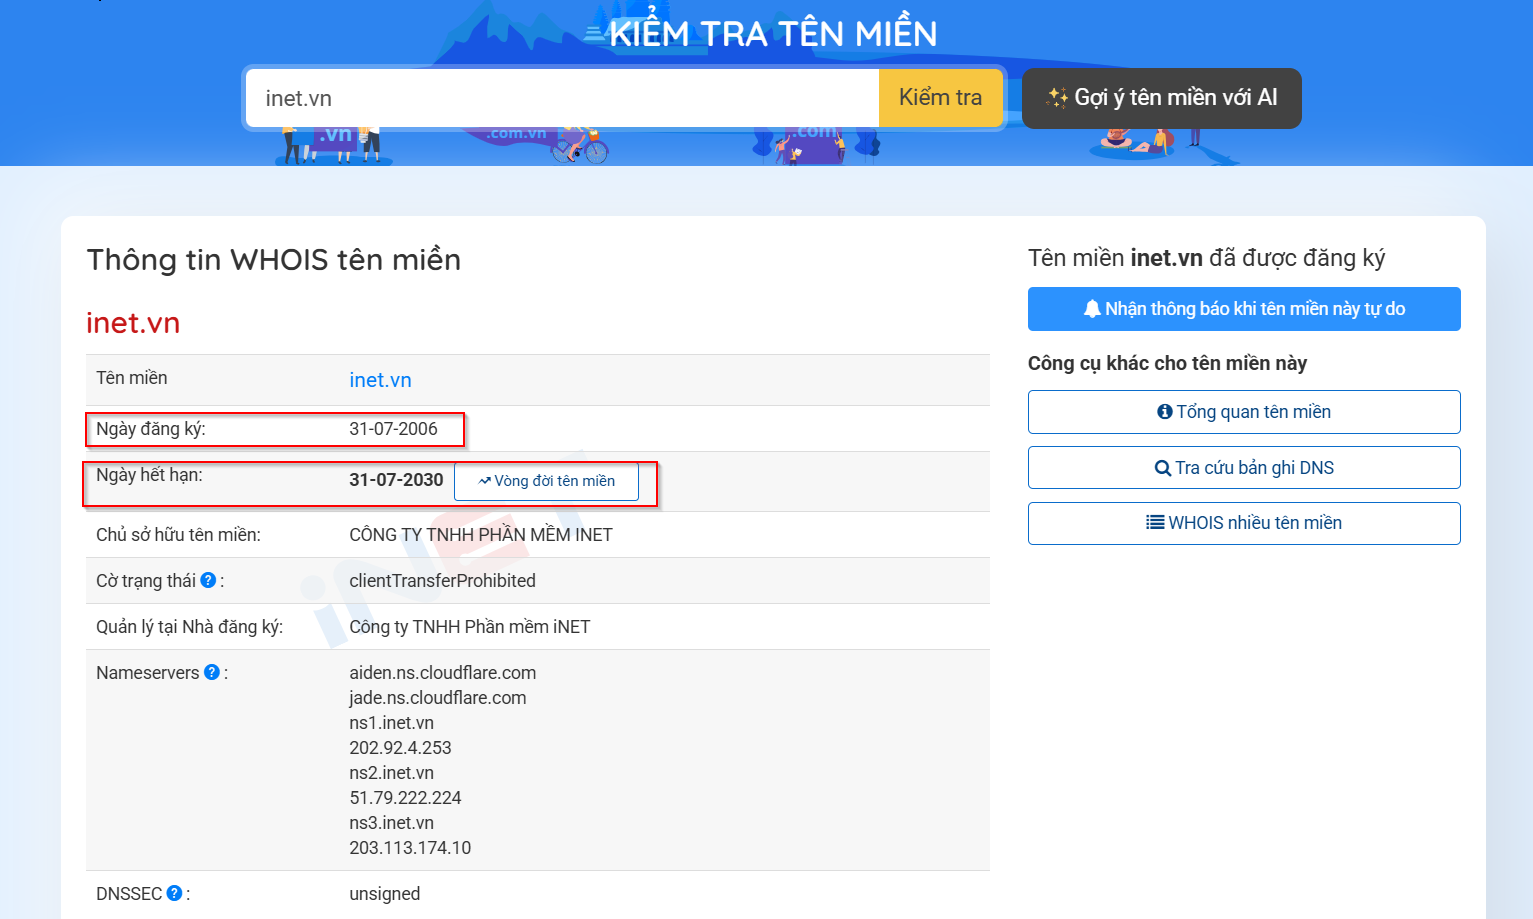Screen dimensions: 1533x919
Task: Open WHOIS nhiều tên miền
Action: 1244,523
